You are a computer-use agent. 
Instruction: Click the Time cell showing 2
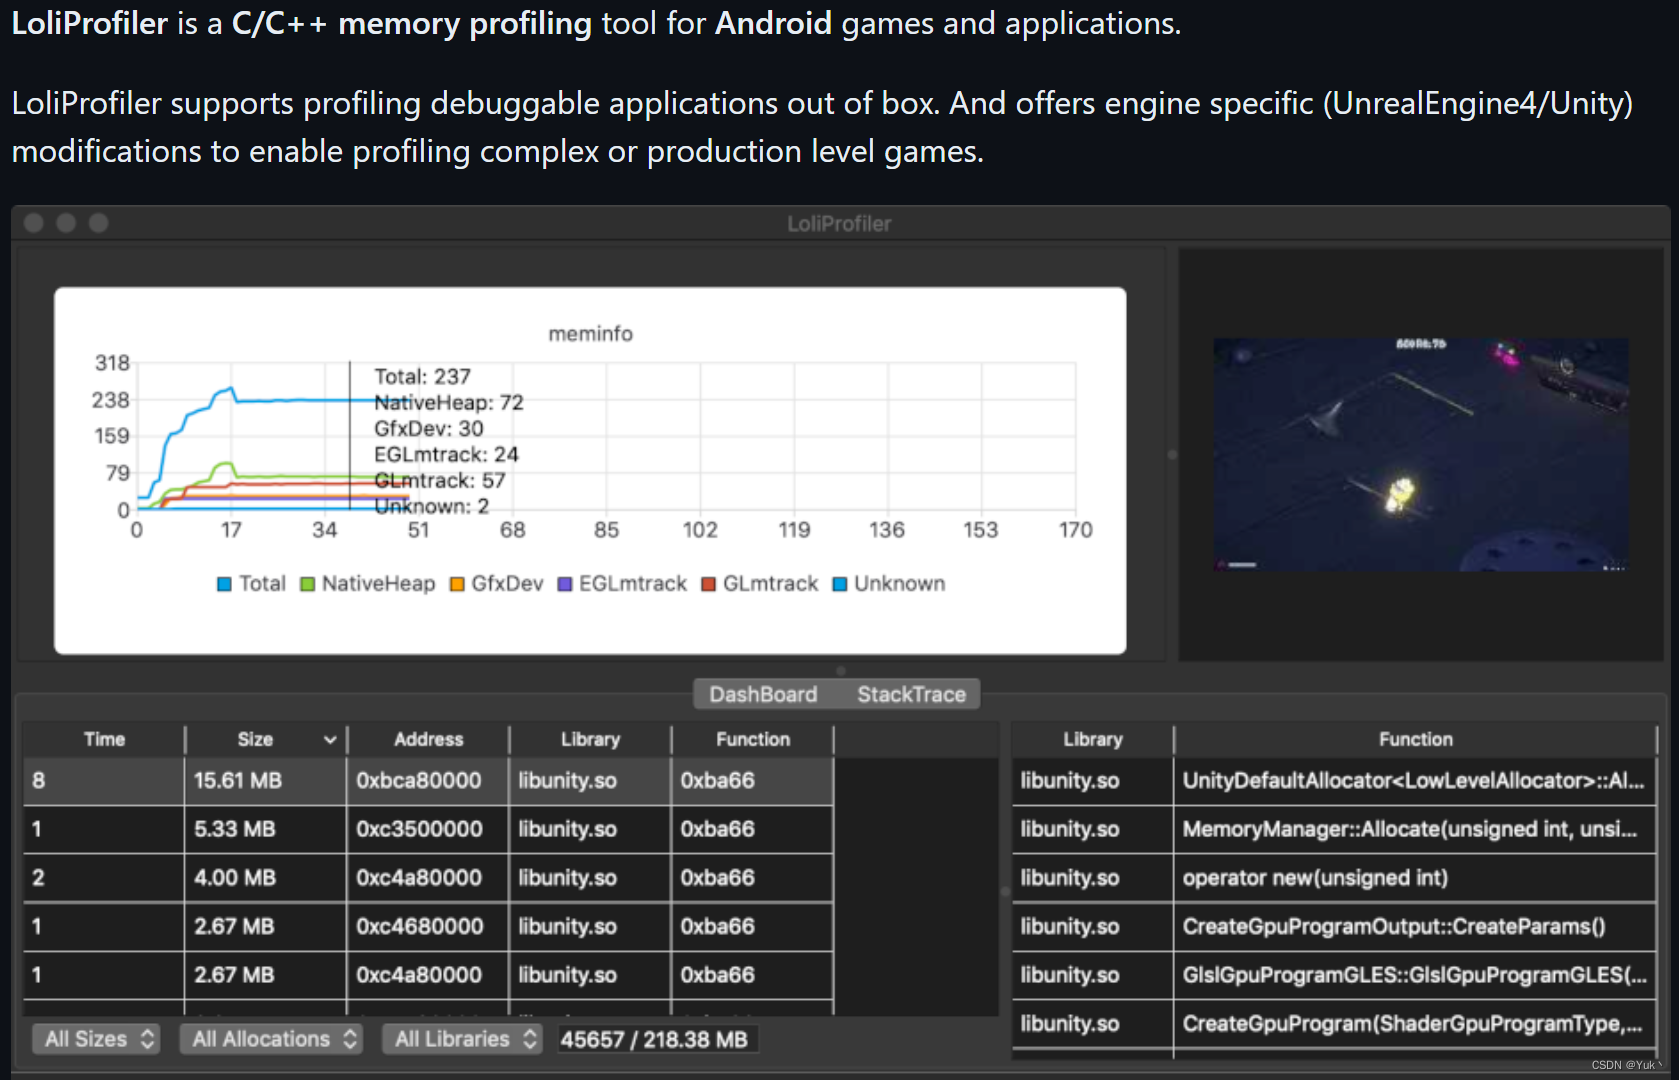click(x=104, y=878)
